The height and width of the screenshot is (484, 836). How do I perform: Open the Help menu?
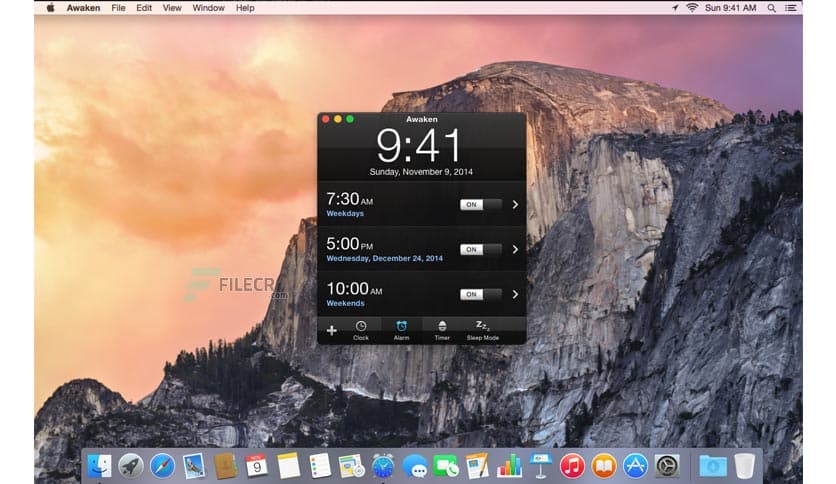click(x=245, y=8)
